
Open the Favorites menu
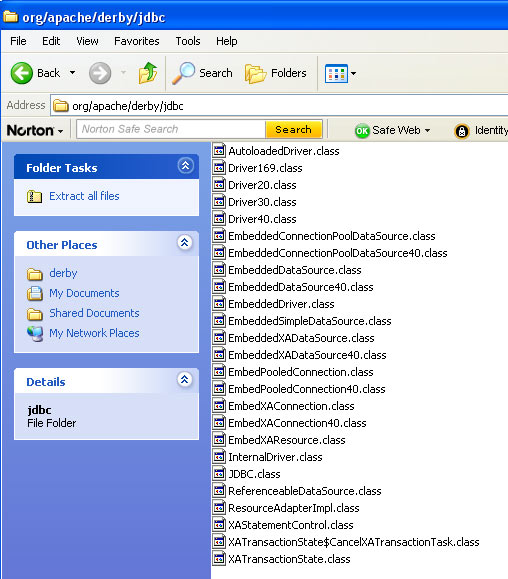pyautogui.click(x=137, y=41)
